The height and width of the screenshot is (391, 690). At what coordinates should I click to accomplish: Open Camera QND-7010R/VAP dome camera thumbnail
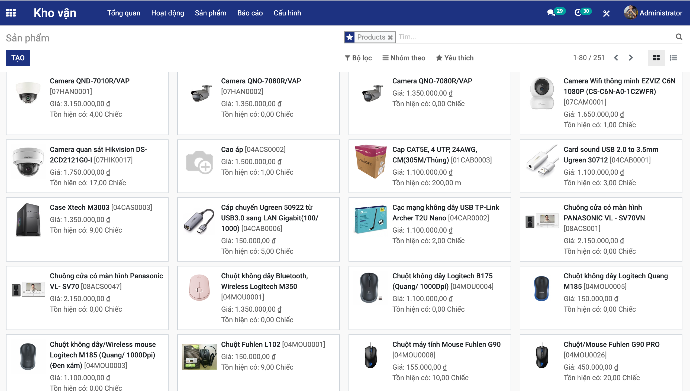28,92
